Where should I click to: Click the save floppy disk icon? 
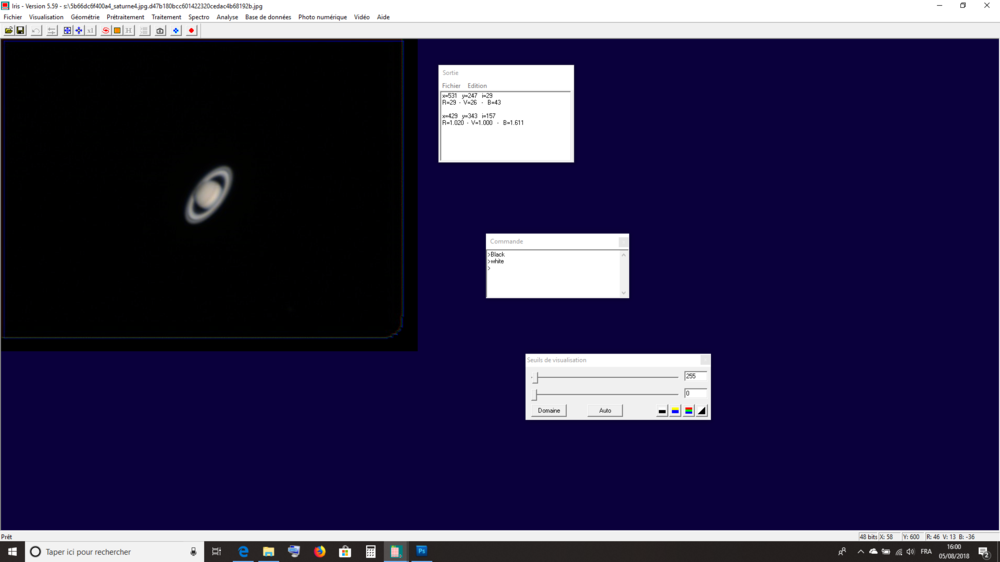pos(20,31)
